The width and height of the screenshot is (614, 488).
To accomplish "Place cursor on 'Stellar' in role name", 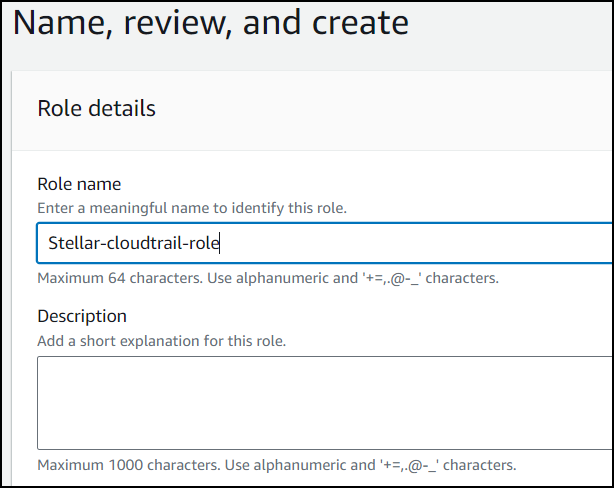I will 72,243.
